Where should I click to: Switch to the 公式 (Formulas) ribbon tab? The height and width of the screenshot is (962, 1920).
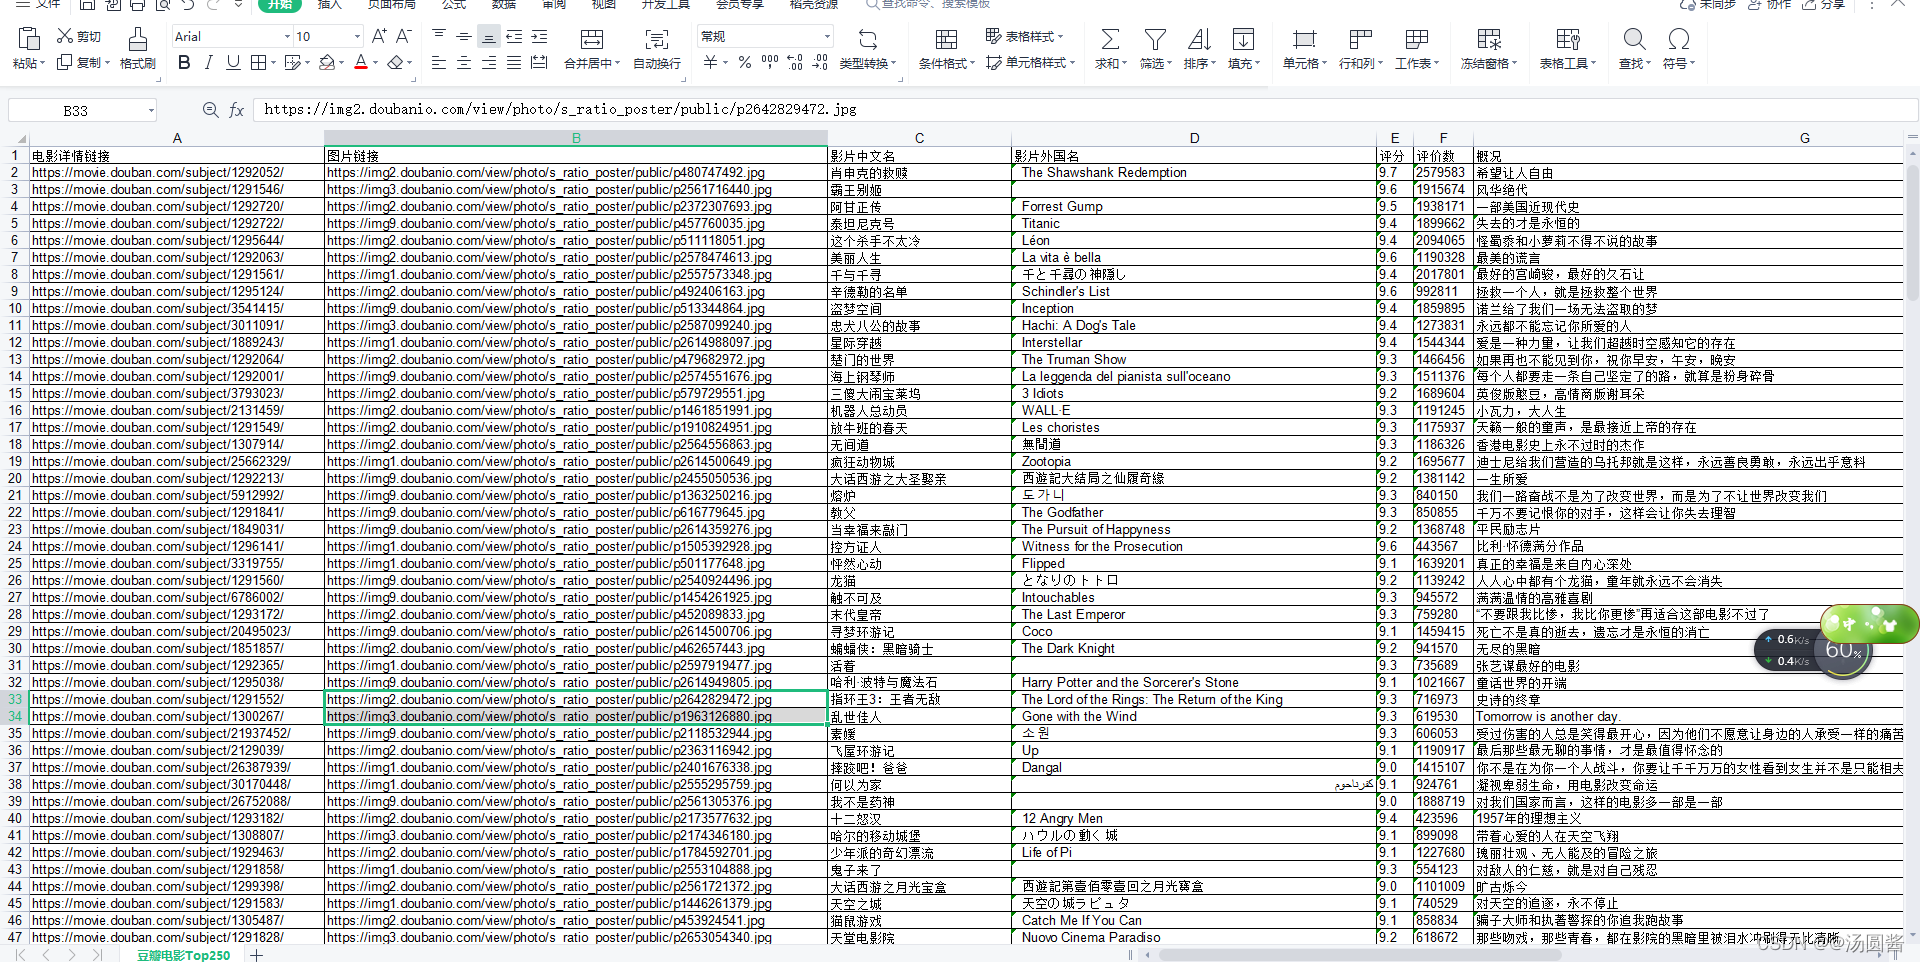click(454, 4)
